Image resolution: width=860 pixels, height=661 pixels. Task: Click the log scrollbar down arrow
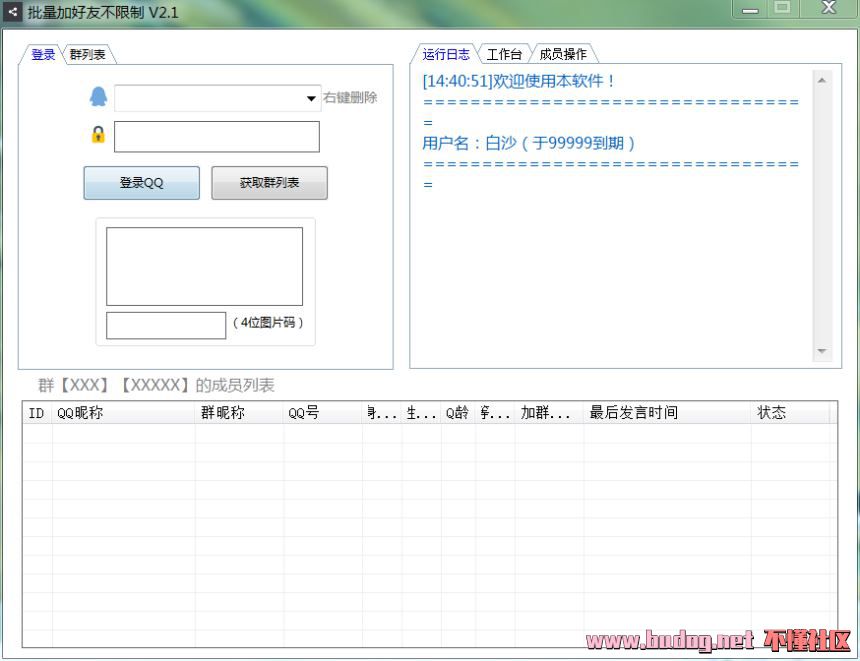click(x=822, y=352)
